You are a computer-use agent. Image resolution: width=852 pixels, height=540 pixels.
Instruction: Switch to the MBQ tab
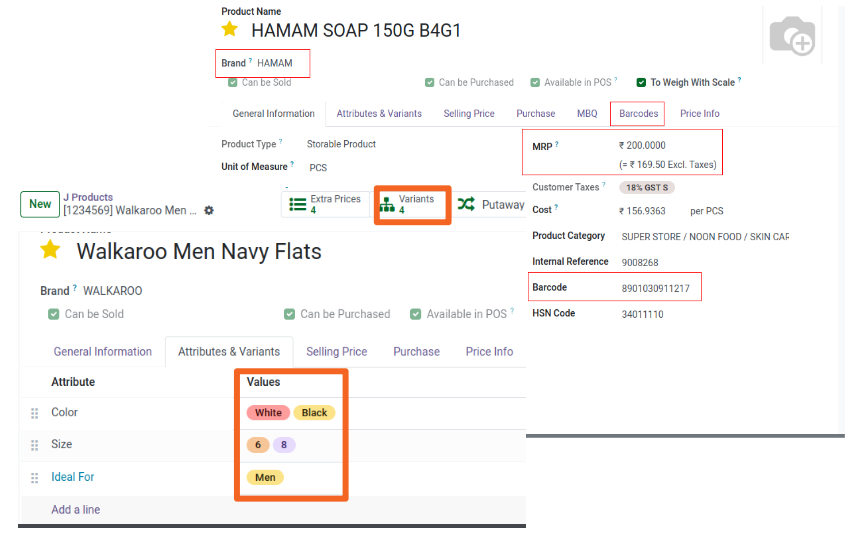tap(587, 114)
